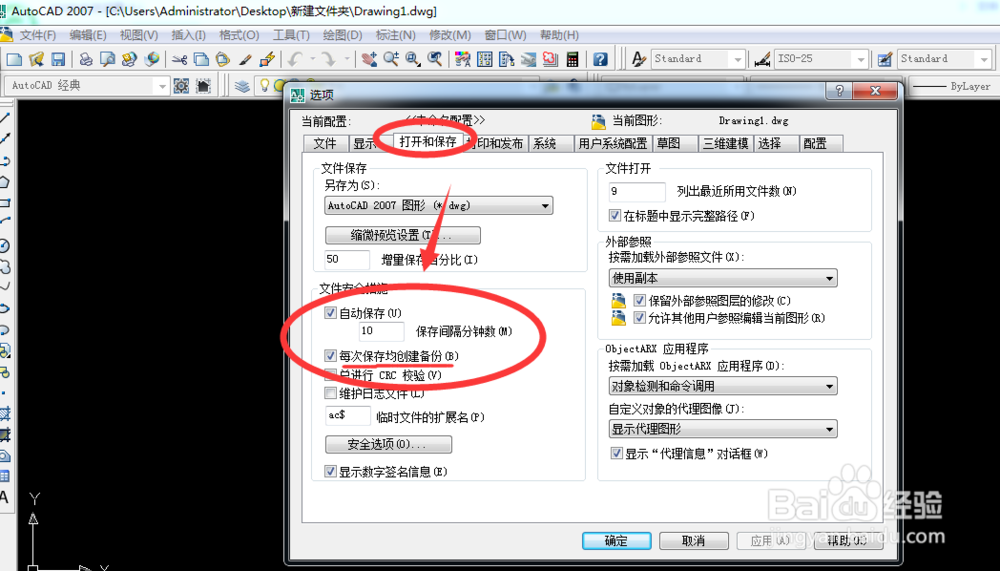Open the 对象检测和命令调用 dropdown
This screenshot has width=1000, height=571.
[x=723, y=386]
